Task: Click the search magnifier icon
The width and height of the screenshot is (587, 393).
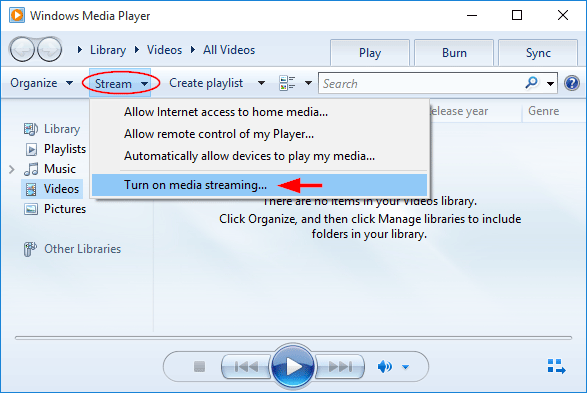Action: [x=532, y=83]
